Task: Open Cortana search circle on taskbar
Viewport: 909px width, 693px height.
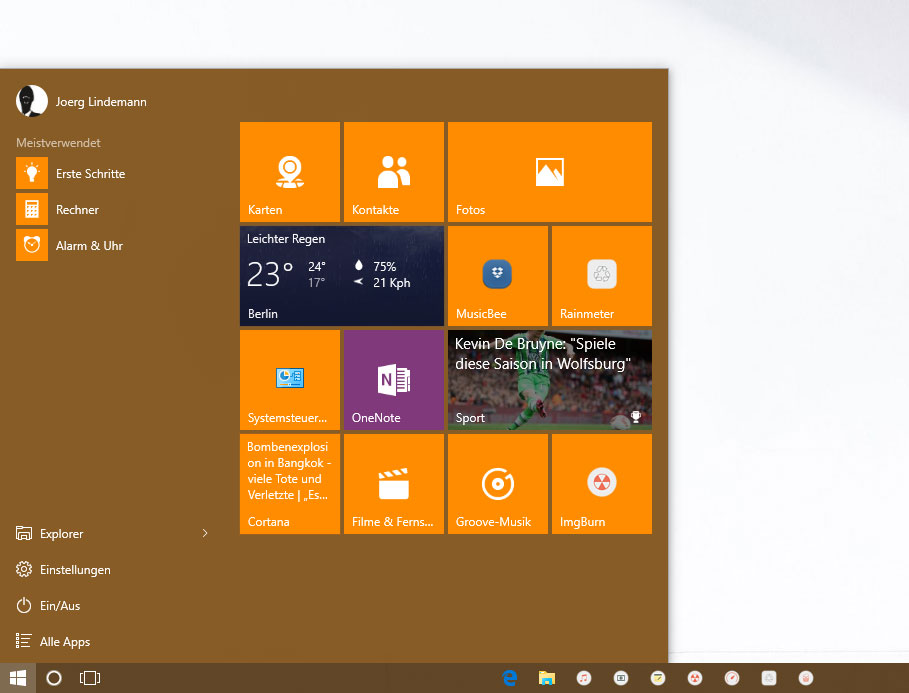Action: [54, 678]
